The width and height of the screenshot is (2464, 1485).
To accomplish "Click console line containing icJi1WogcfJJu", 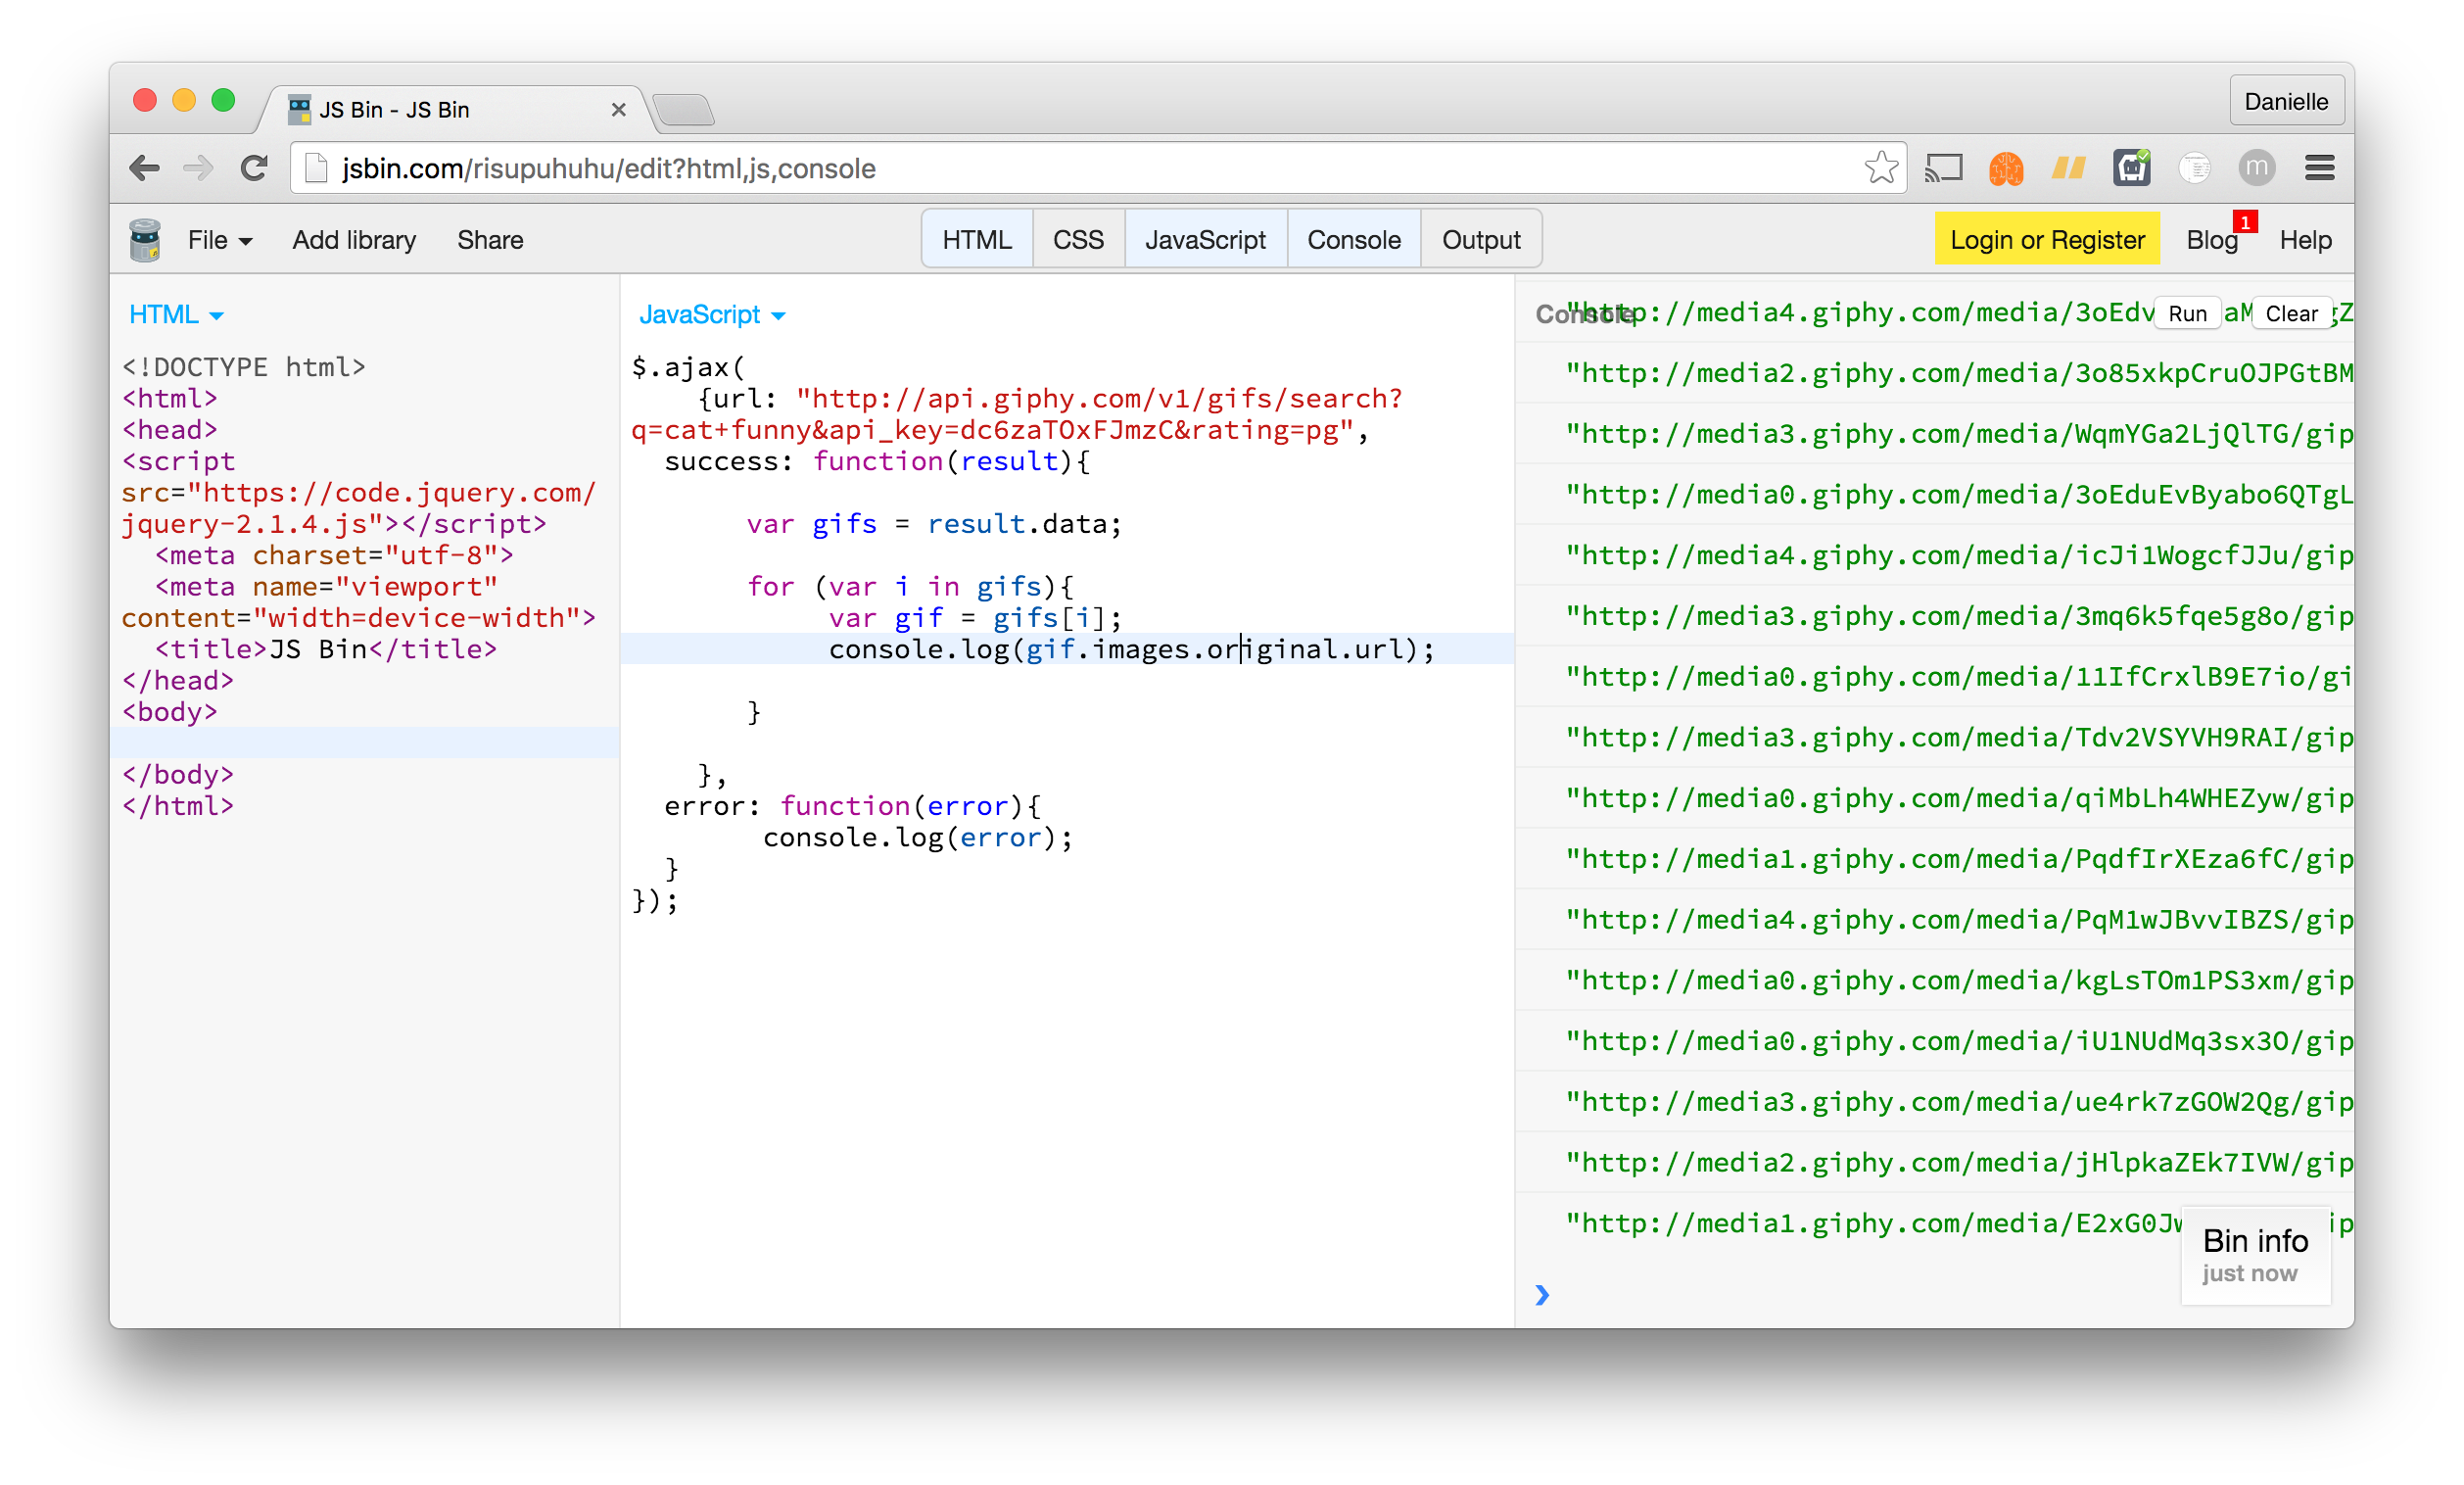I will pyautogui.click(x=1934, y=555).
